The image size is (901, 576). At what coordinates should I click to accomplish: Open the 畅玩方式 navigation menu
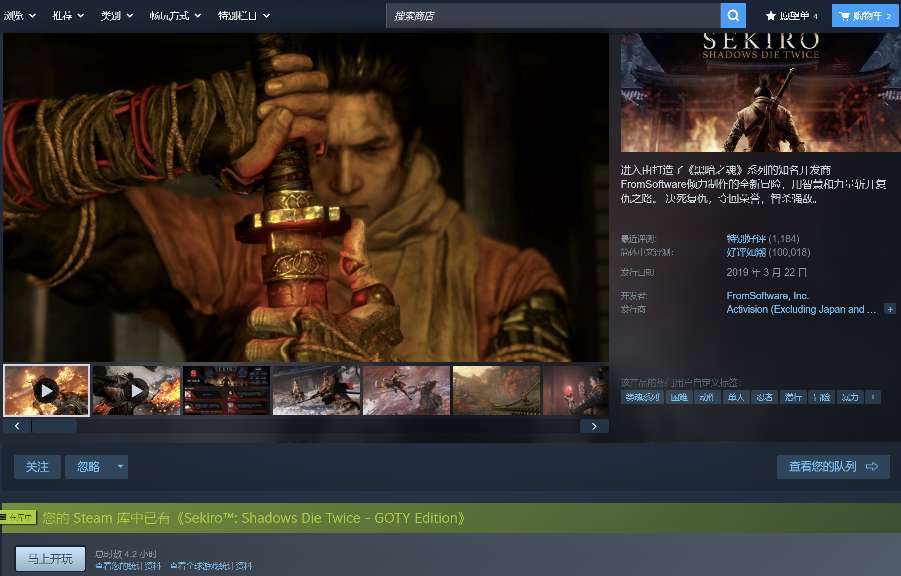coord(175,16)
